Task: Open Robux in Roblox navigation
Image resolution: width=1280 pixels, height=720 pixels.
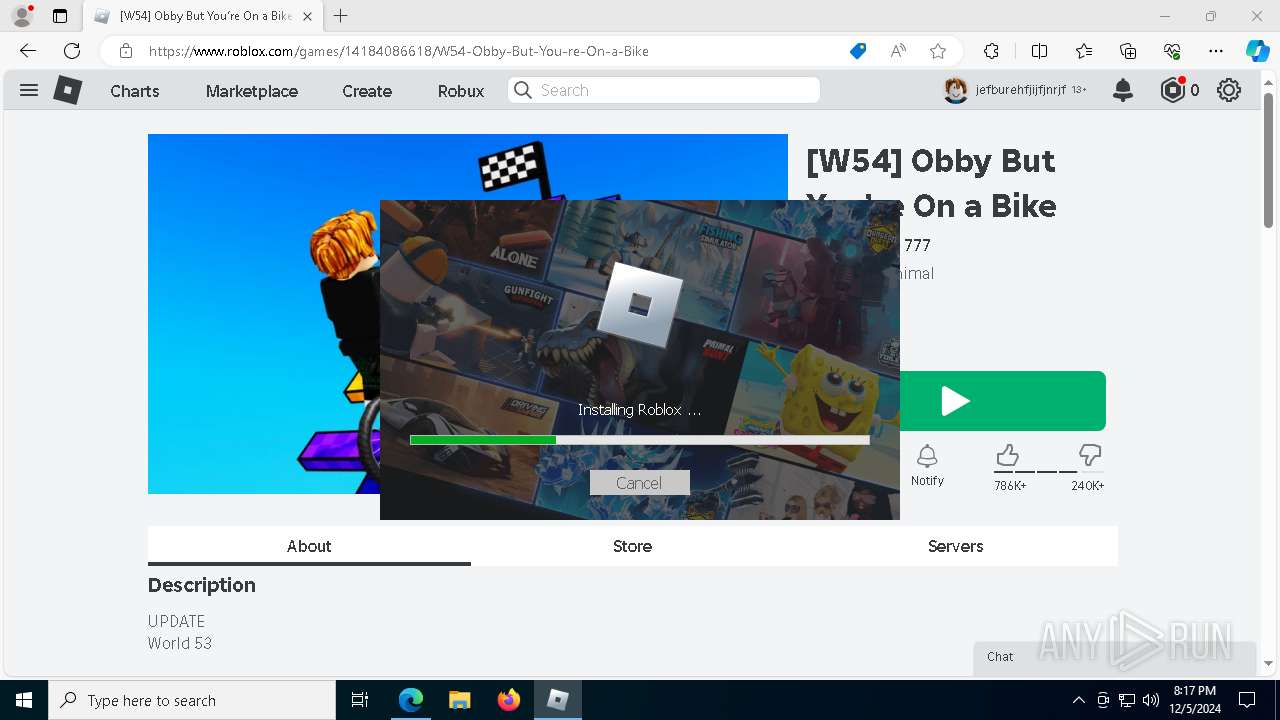Action: point(461,91)
